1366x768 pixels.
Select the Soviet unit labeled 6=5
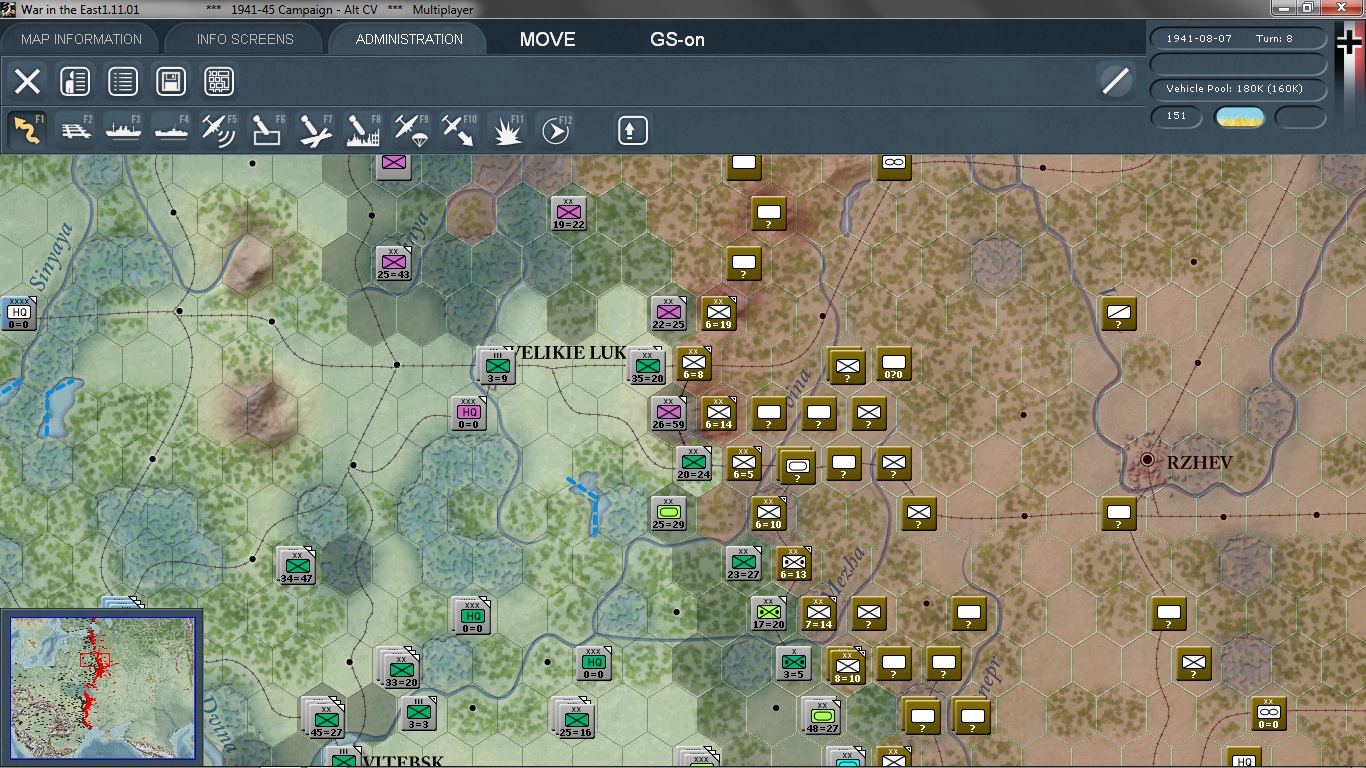743,463
